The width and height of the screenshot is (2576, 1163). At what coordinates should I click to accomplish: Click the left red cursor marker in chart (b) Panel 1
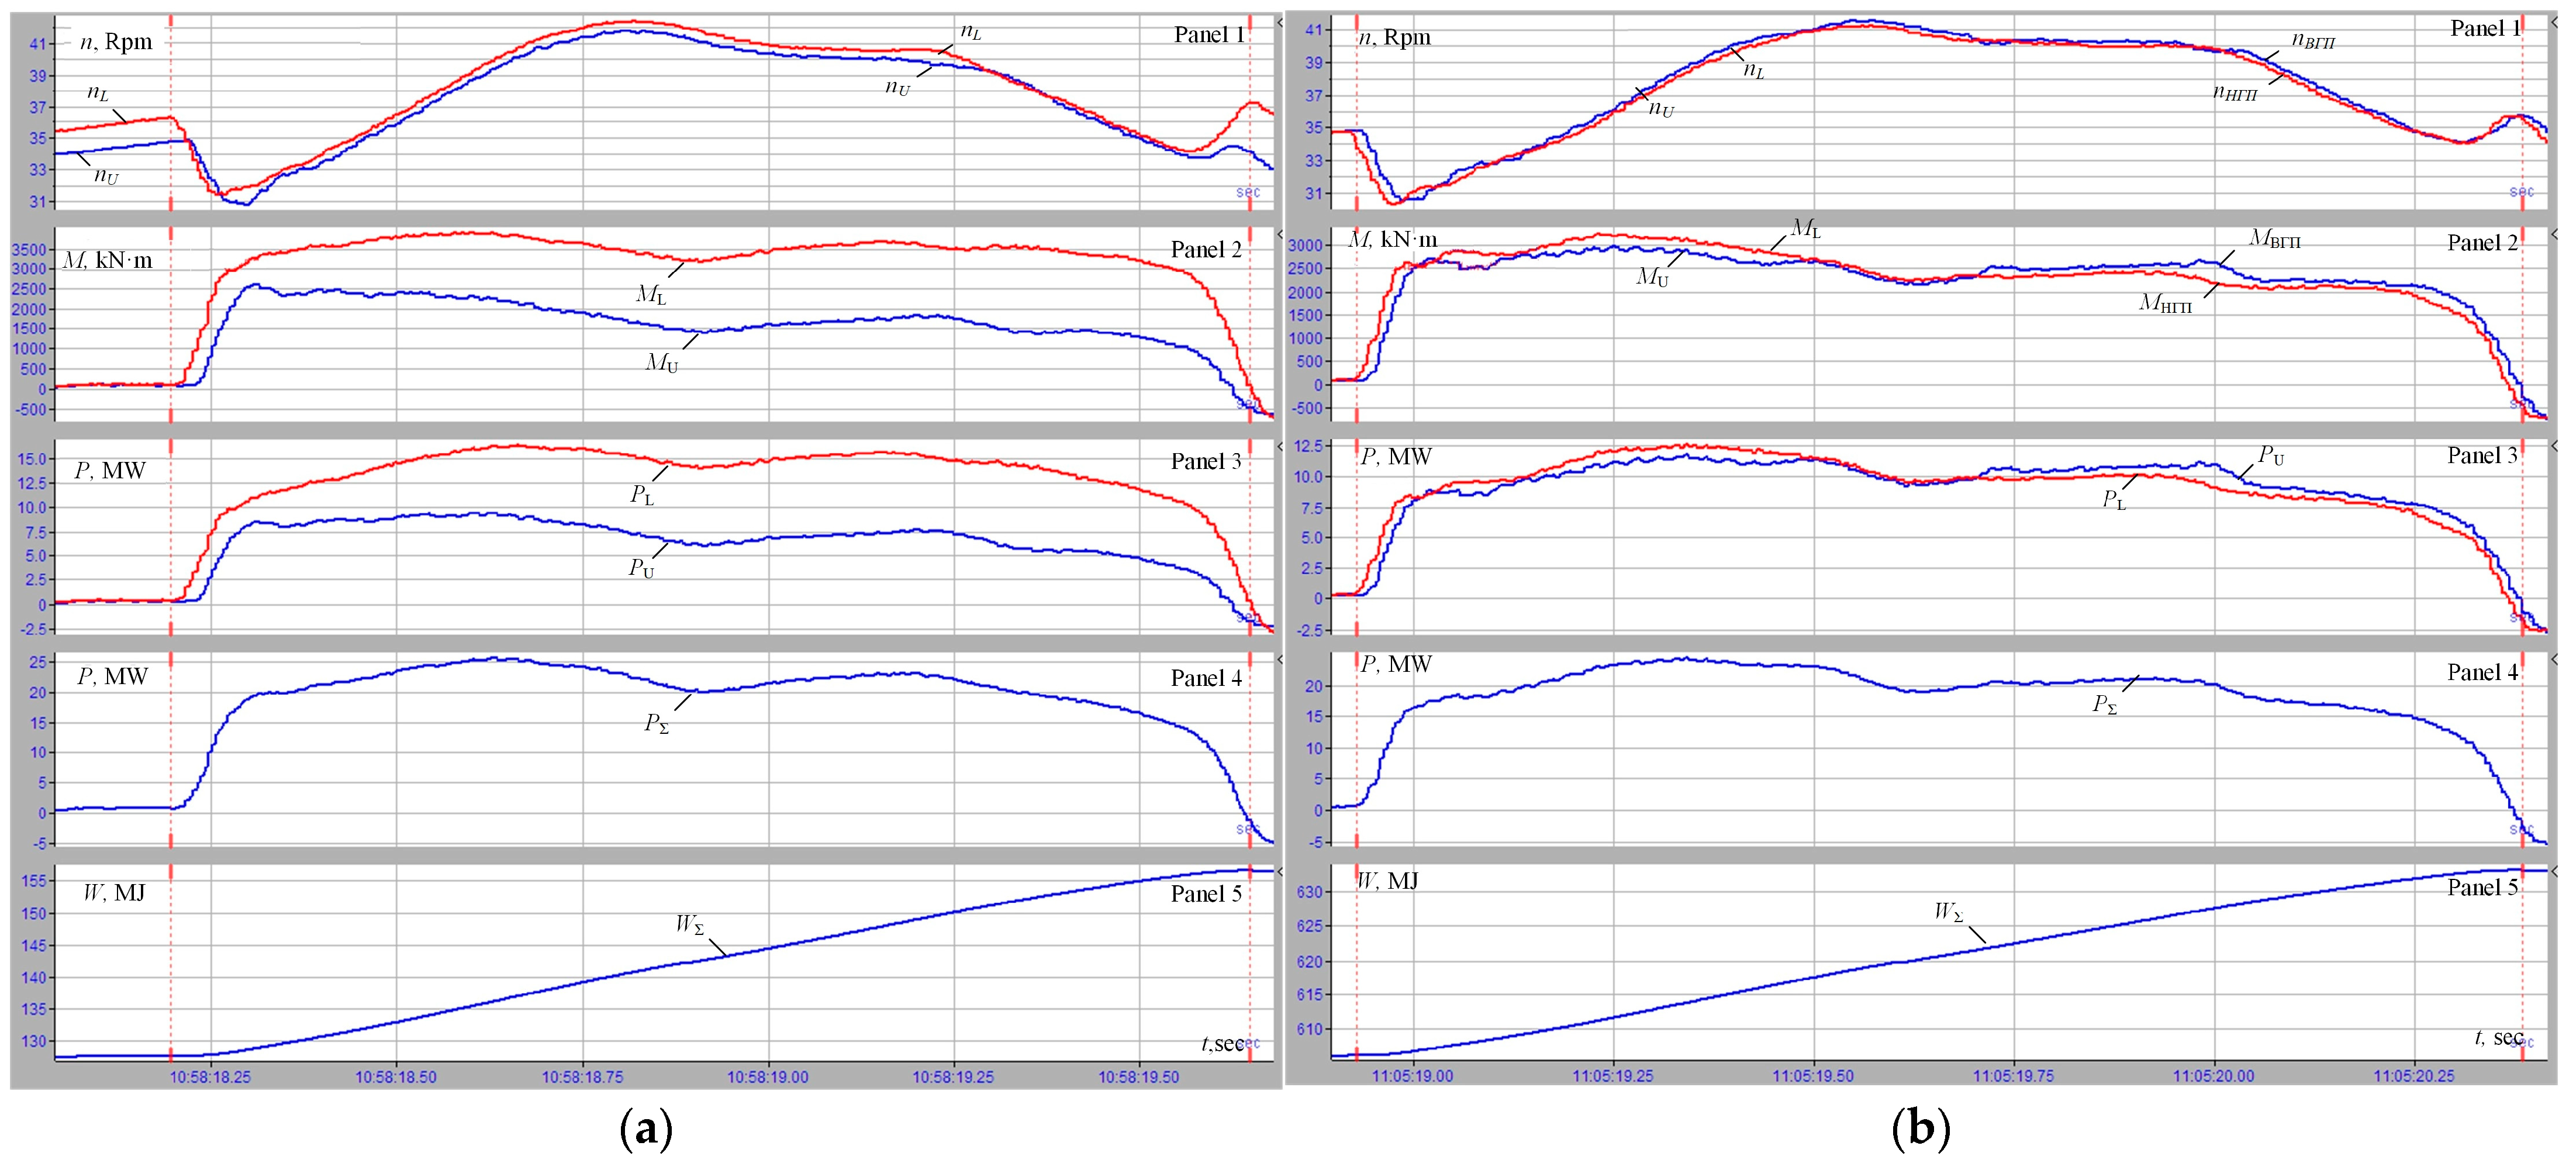(1357, 22)
